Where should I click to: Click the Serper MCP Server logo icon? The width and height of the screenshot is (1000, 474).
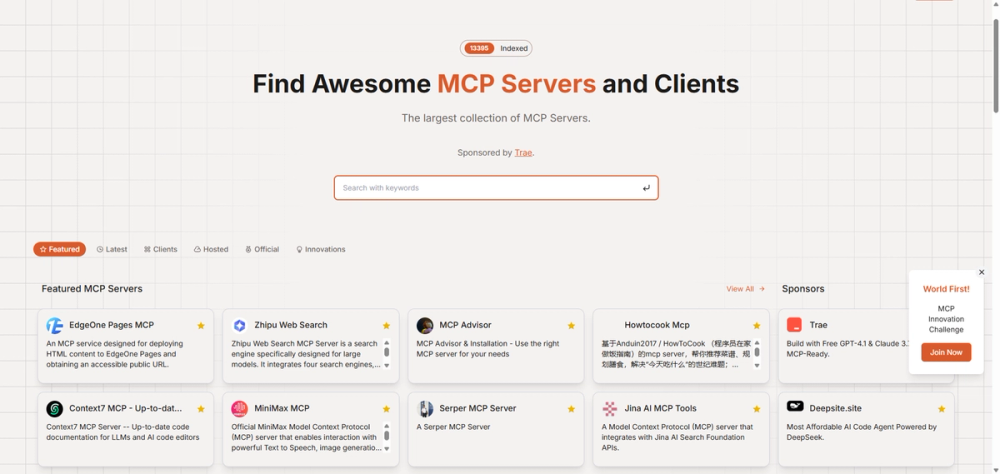(x=425, y=409)
